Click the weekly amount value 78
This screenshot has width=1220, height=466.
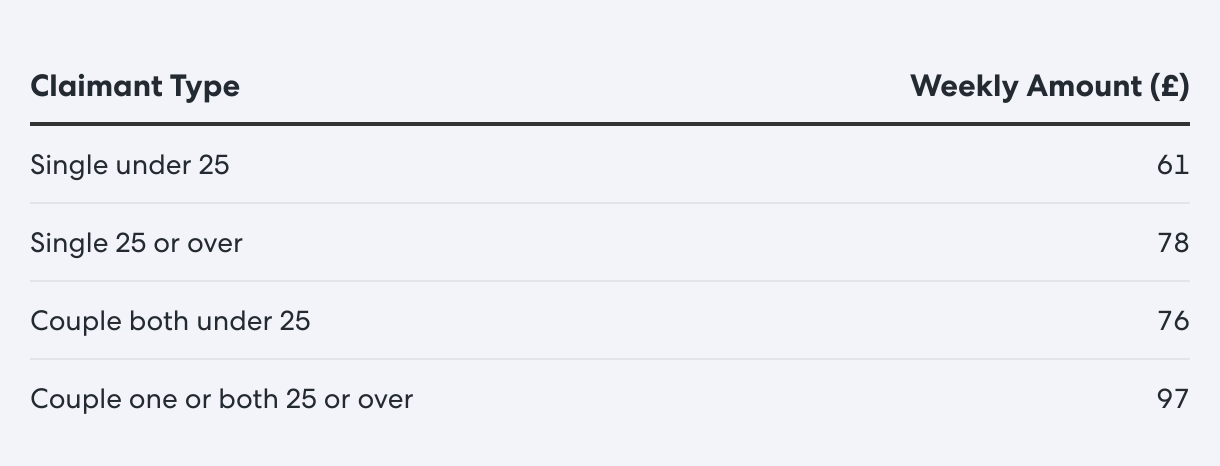(x=1173, y=242)
